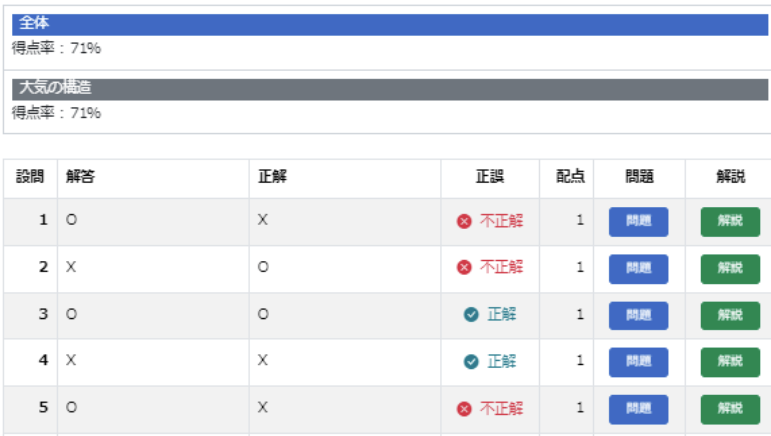The image size is (771, 436).
Task: Open the 問題 button for question 5
Action: 638,409
